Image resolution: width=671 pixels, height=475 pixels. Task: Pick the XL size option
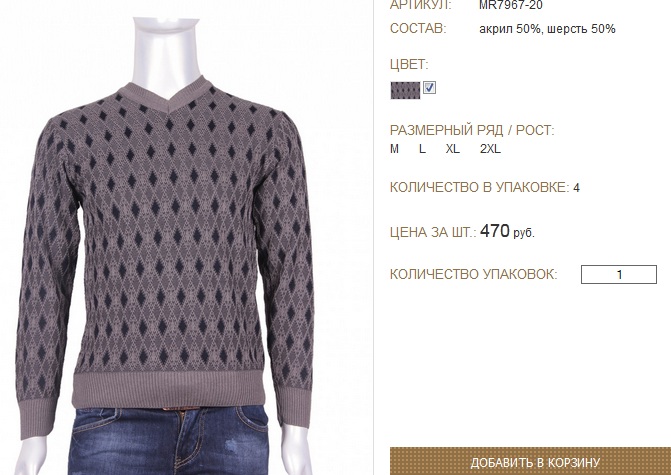click(x=452, y=149)
